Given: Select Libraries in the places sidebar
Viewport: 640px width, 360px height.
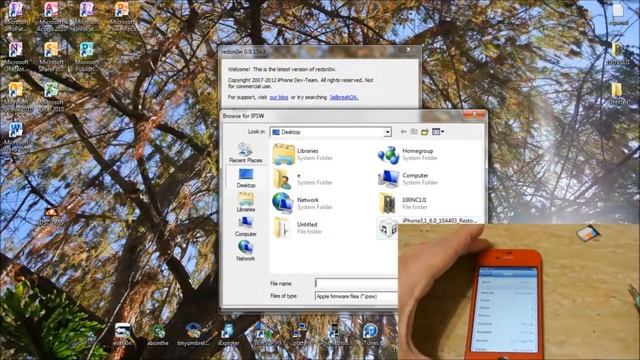Looking at the screenshot, I should click(246, 202).
